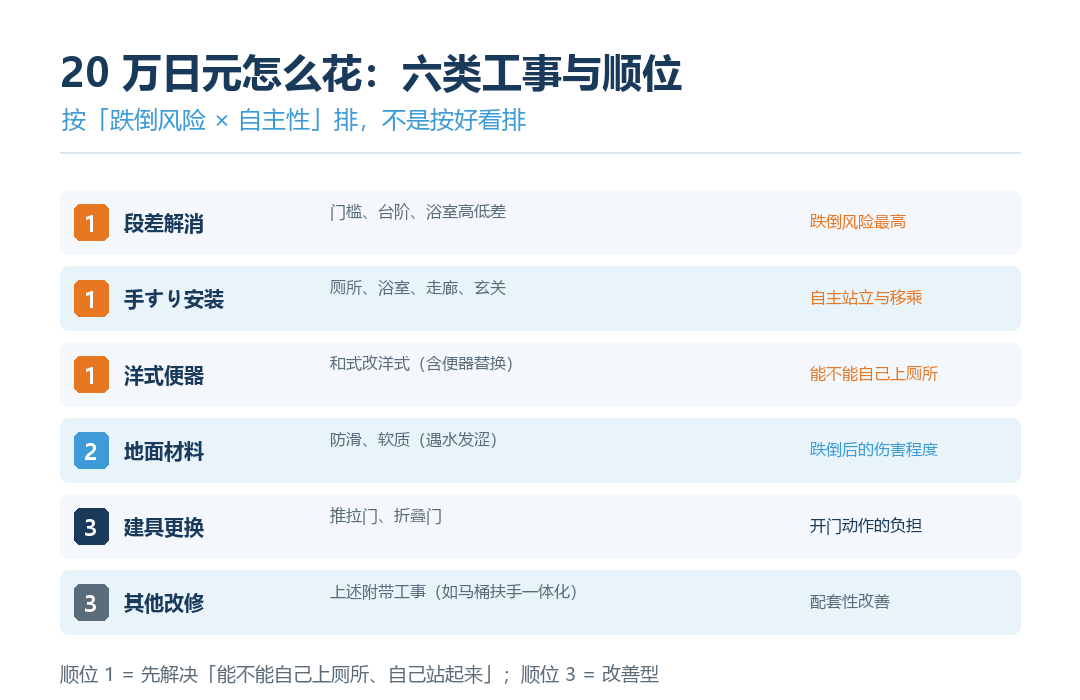Click the orange badge next to 手すり安装
Viewport: 1080px width, 700px height.
pos(92,298)
